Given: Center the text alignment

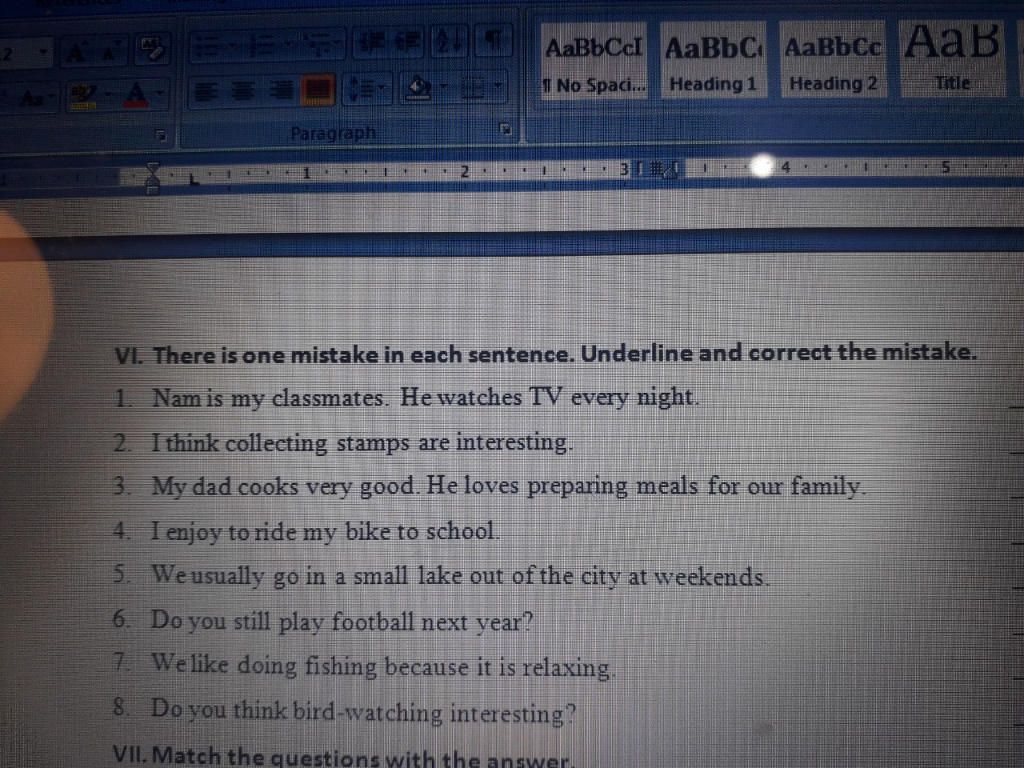Looking at the screenshot, I should point(244,91).
